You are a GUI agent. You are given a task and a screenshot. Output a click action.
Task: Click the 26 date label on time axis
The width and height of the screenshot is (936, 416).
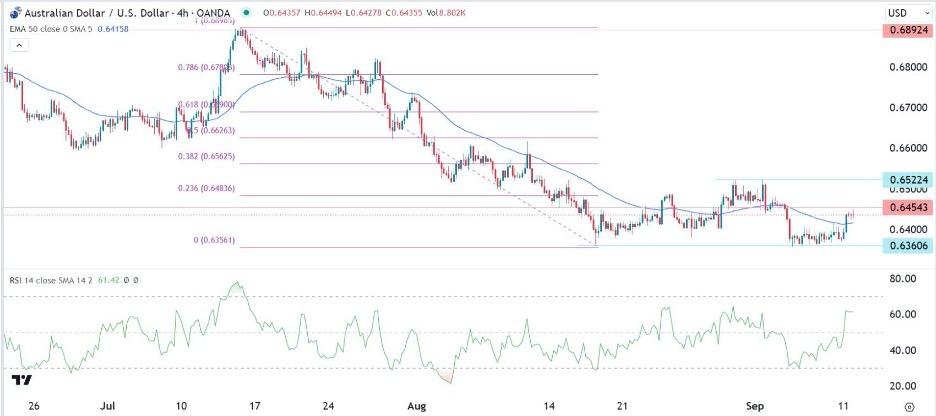(34, 405)
